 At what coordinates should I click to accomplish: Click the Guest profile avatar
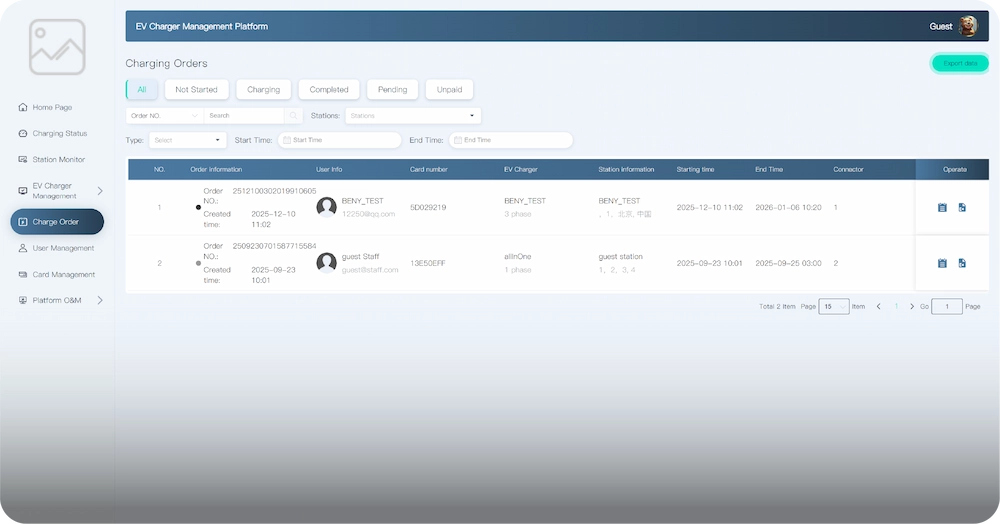(967, 26)
